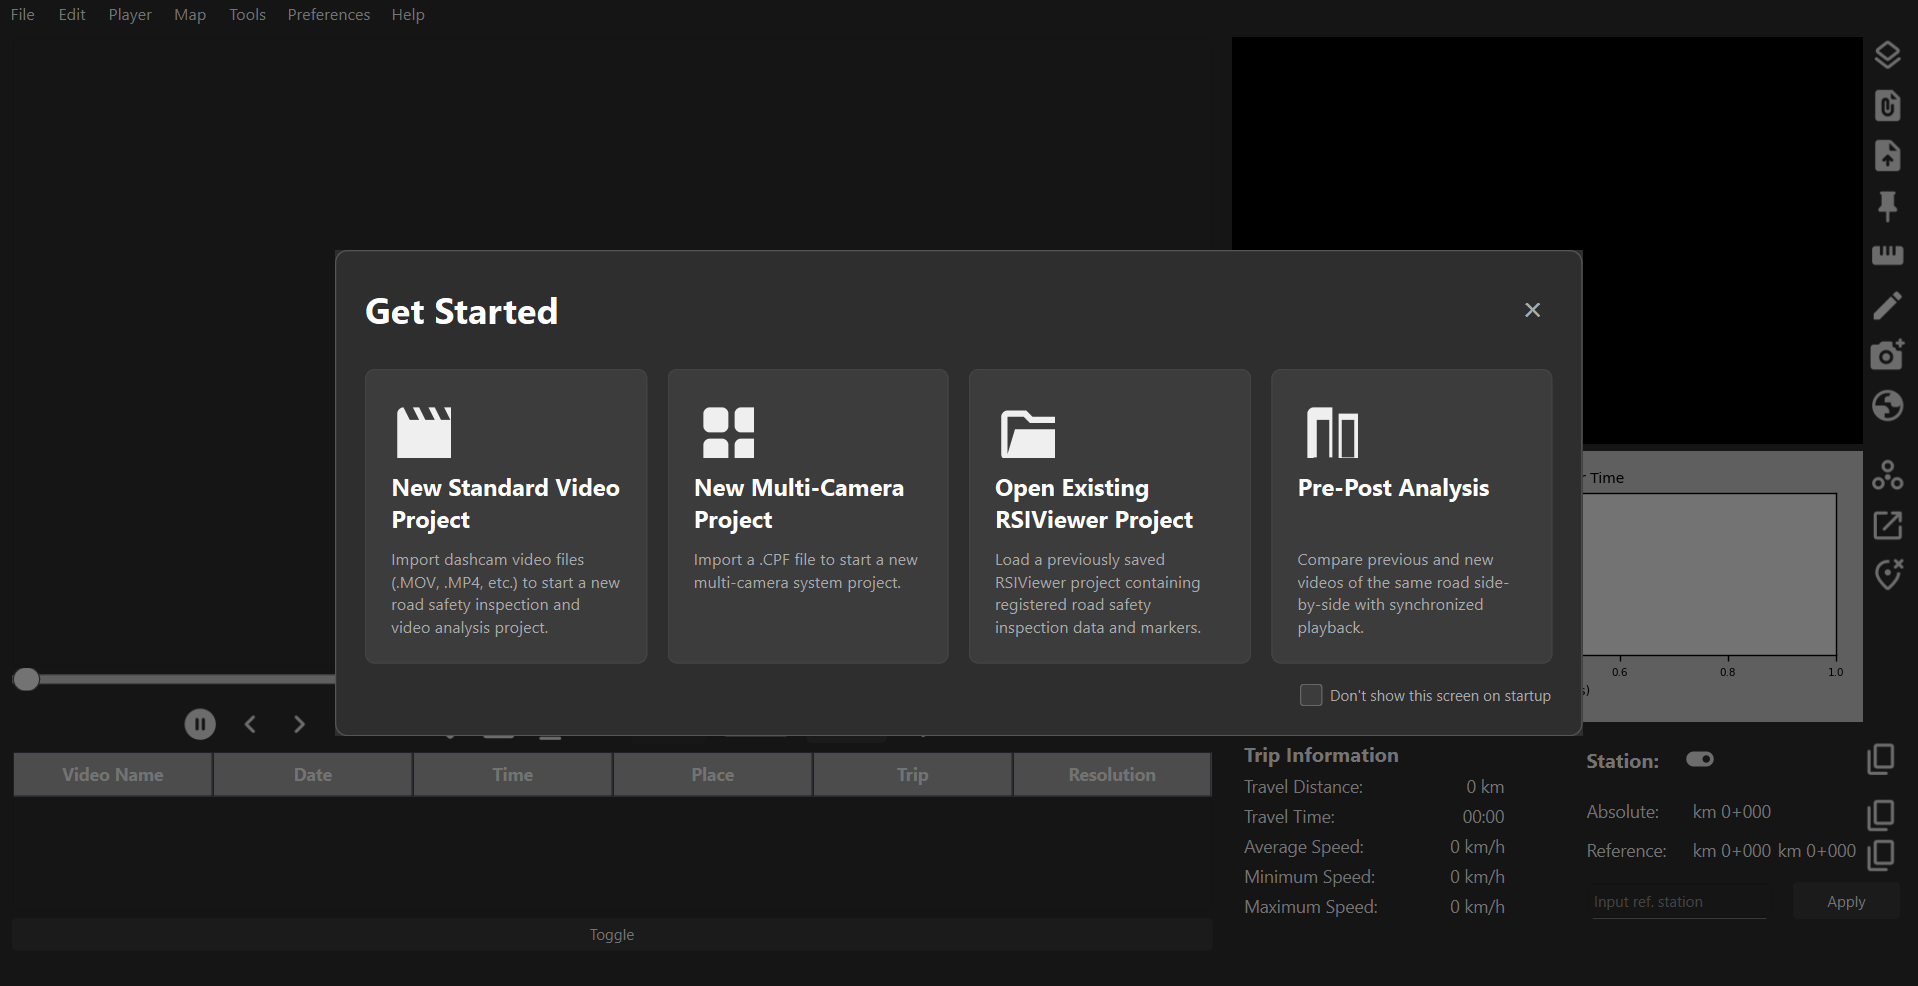Click the Time column header
The image size is (1918, 986).
[x=513, y=774]
